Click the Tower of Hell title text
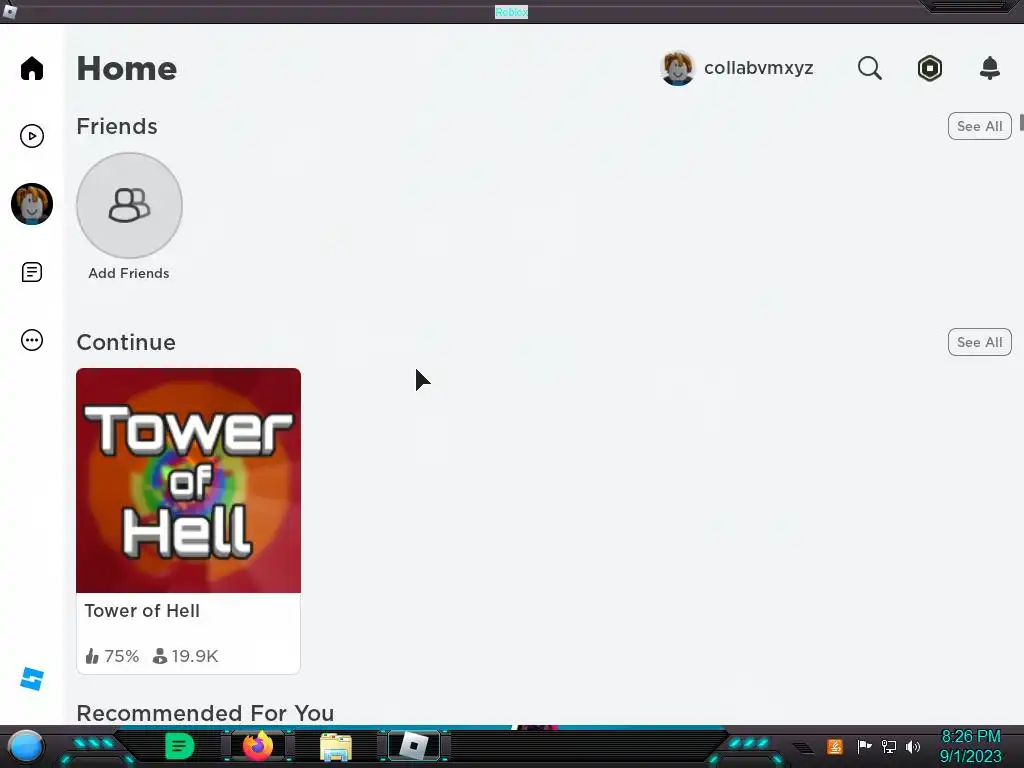This screenshot has height=768, width=1024. (142, 611)
